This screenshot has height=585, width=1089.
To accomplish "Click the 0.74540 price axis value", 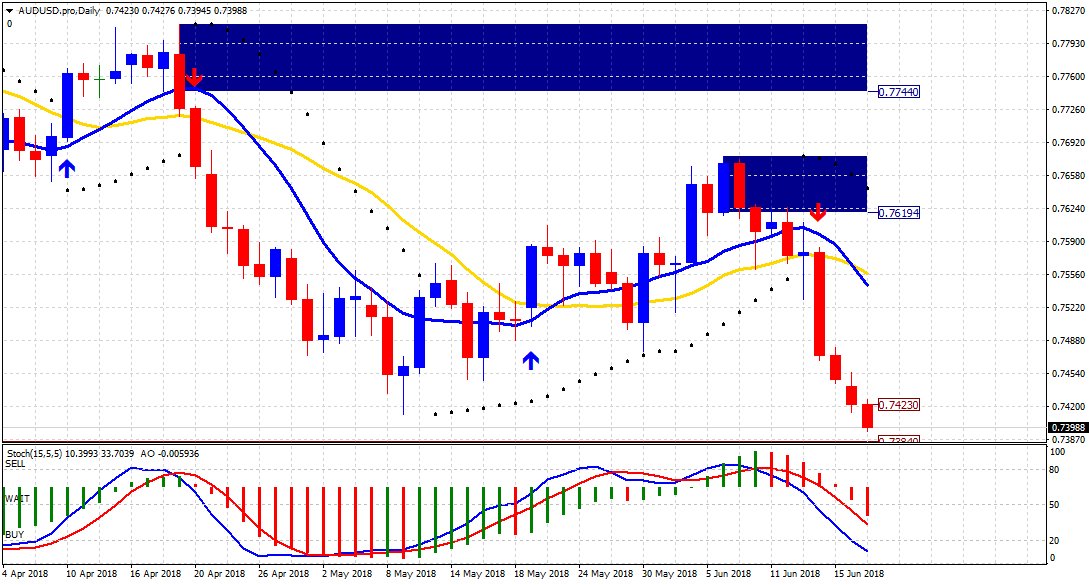I will pos(1068,373).
